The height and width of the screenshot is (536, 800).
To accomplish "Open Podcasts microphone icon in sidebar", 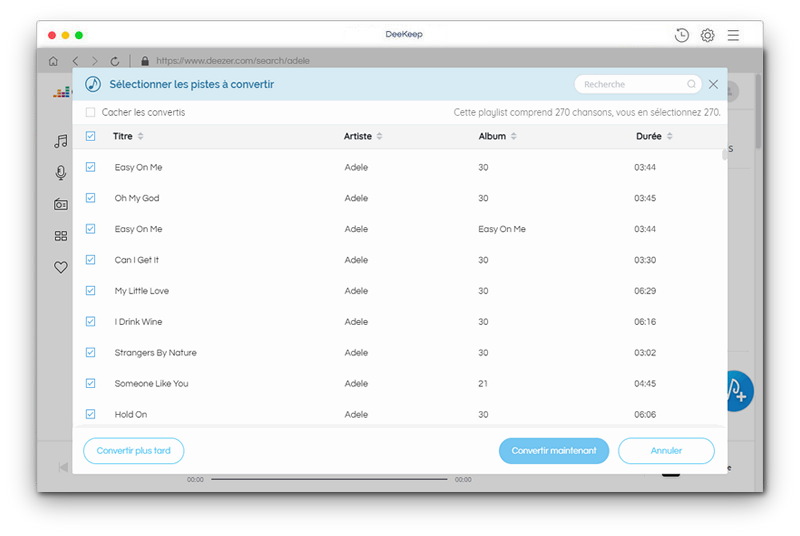I will tap(61, 173).
